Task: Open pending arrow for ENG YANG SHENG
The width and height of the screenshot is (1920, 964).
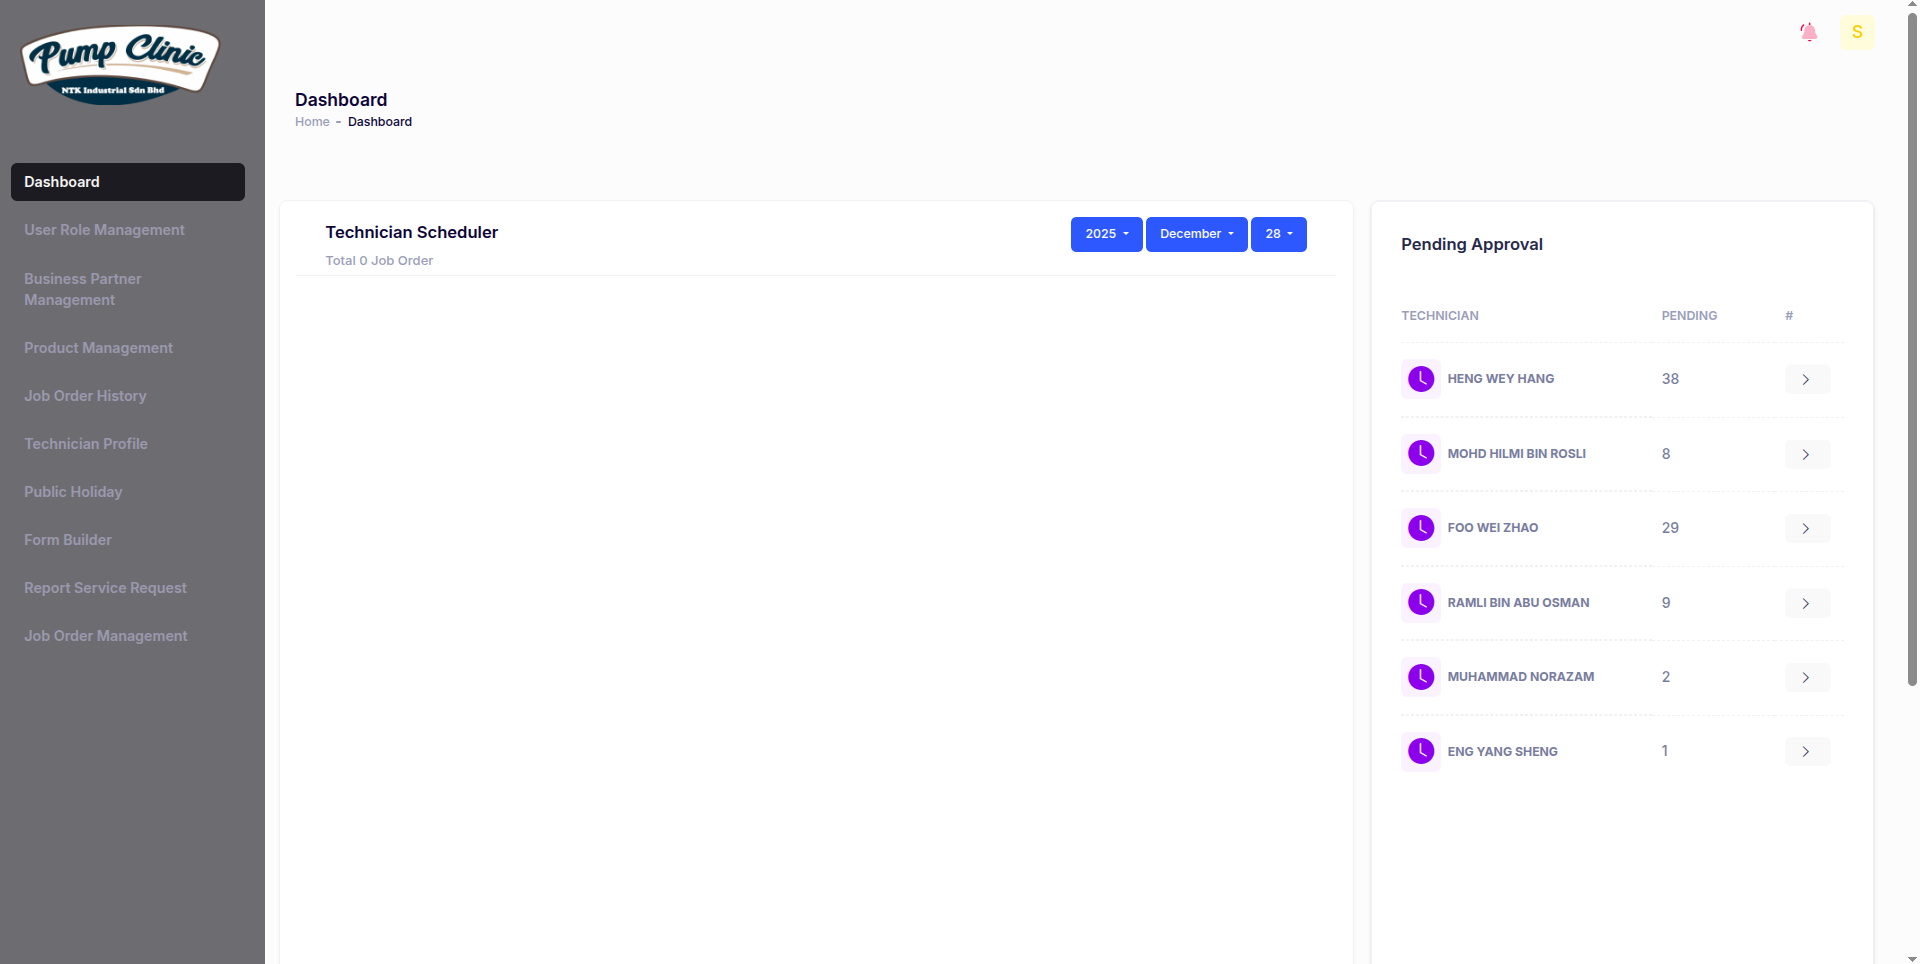Action: [x=1807, y=752]
